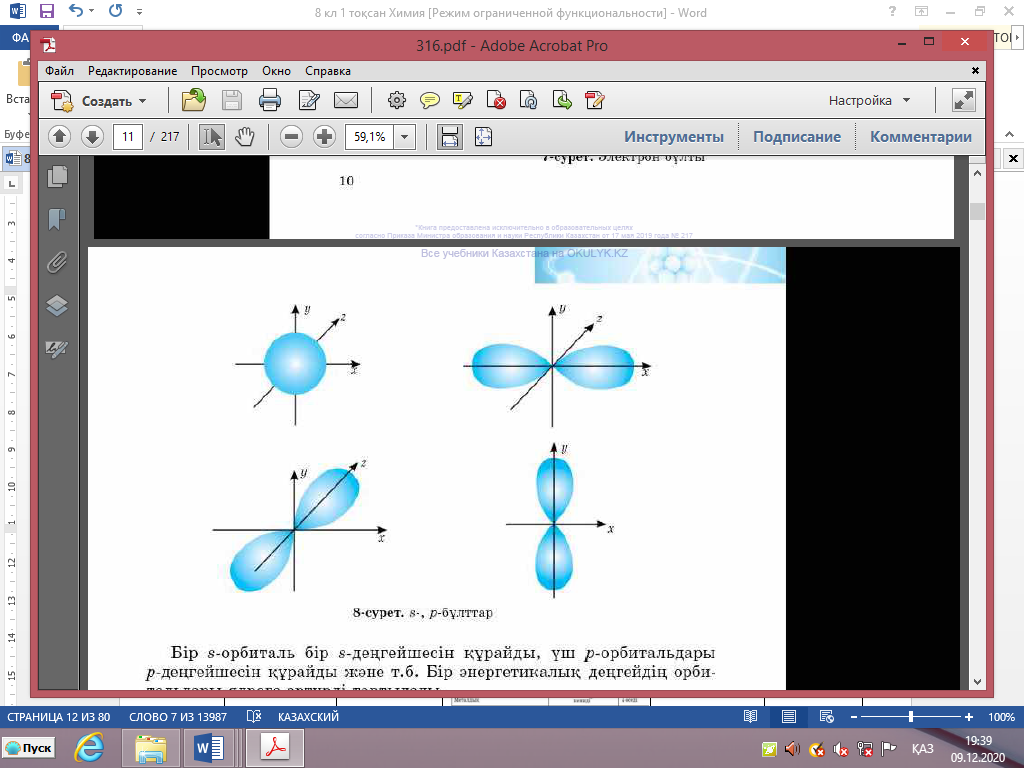The width and height of the screenshot is (1024, 768).
Task: Open a file with the folder icon
Action: pyautogui.click(x=193, y=101)
